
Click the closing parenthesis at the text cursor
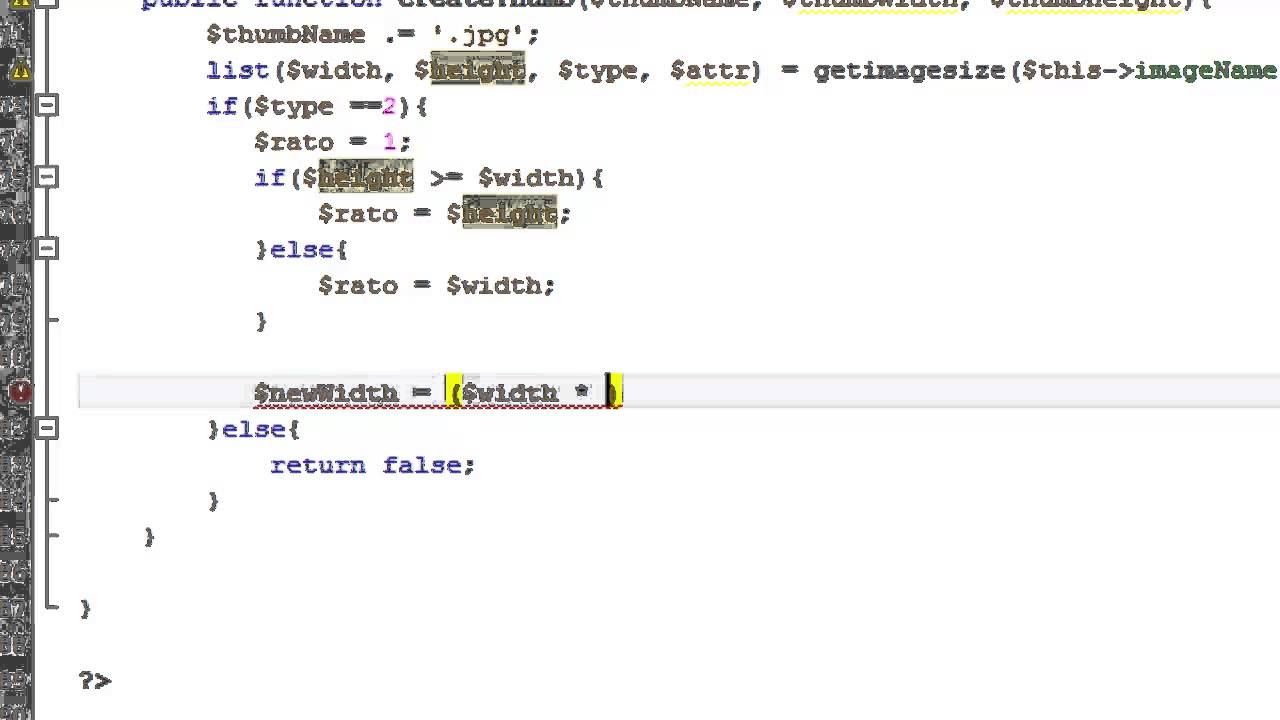[614, 392]
